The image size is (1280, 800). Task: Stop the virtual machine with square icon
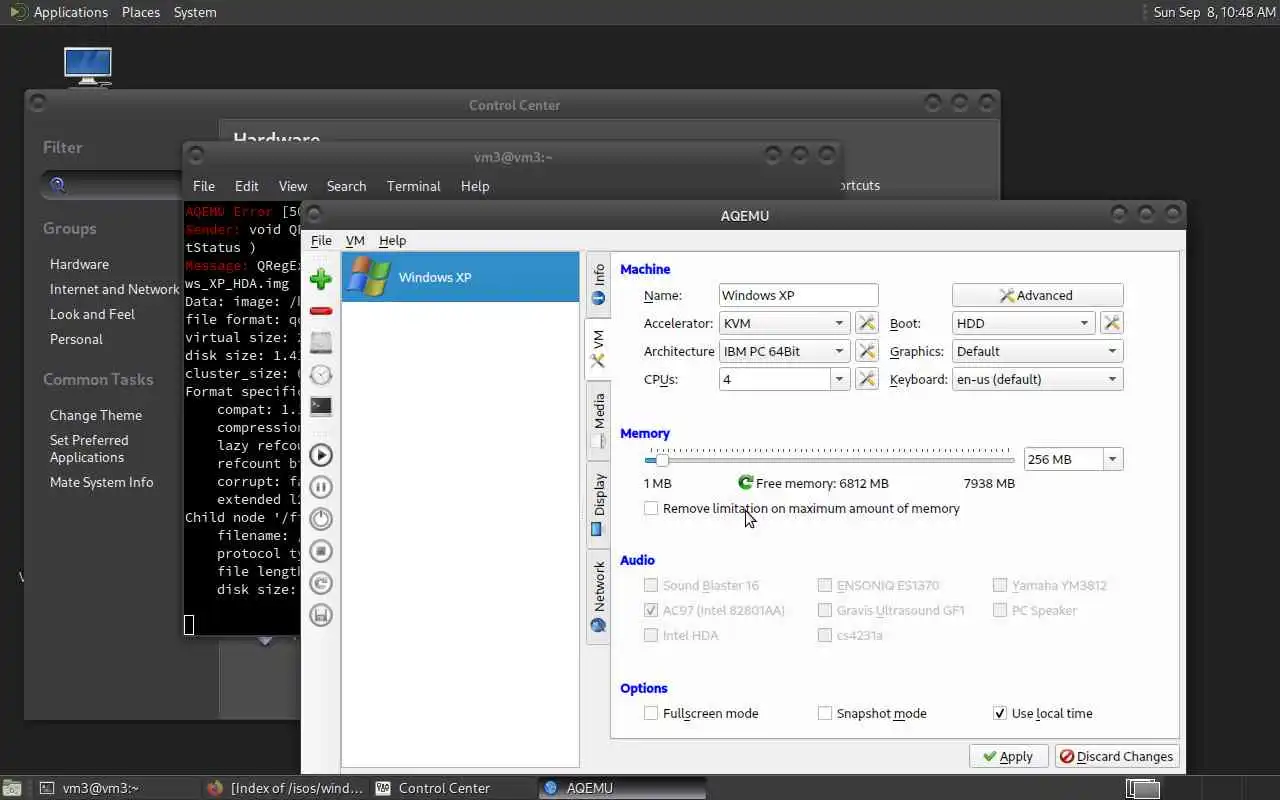click(321, 551)
